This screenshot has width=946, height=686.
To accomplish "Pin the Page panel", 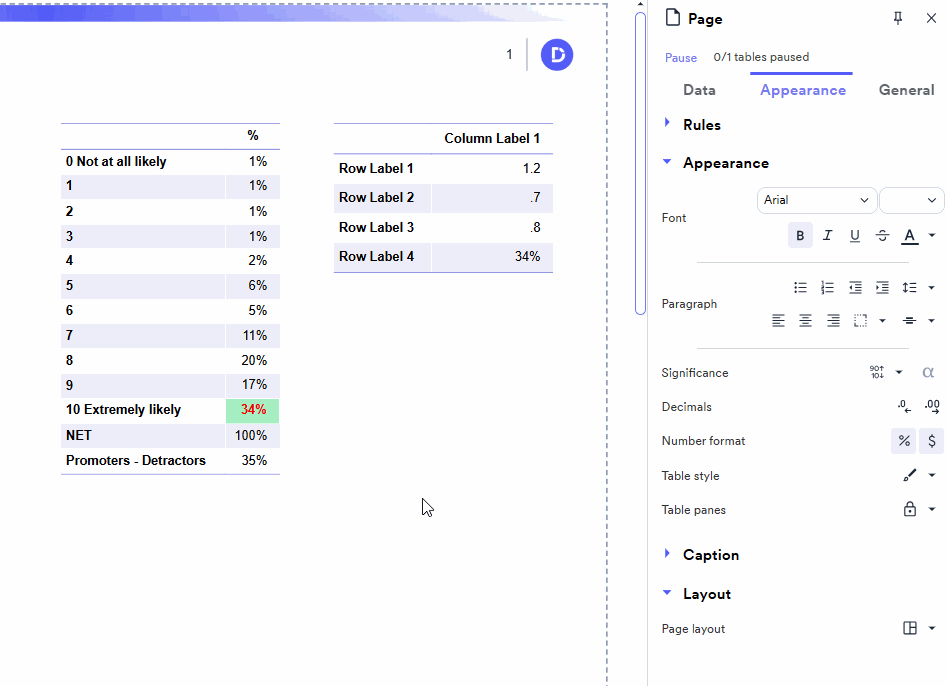I will [898, 19].
